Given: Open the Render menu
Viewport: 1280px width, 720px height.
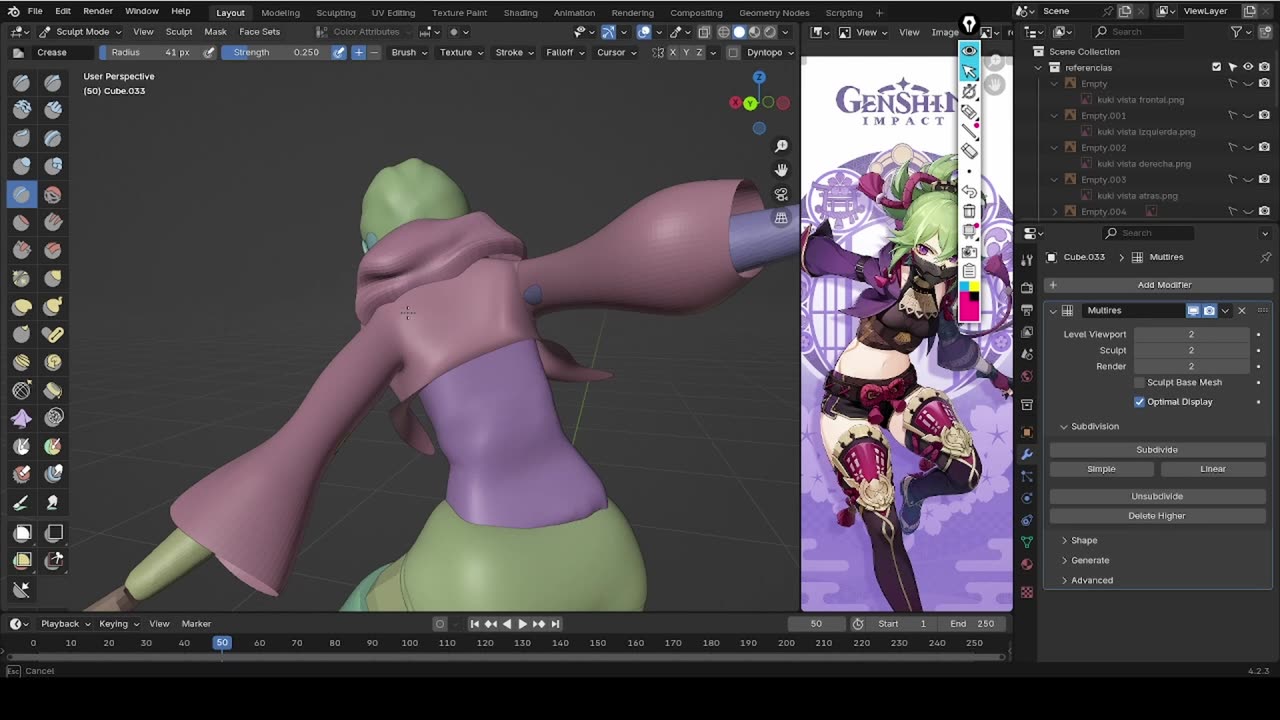Looking at the screenshot, I should (x=98, y=11).
